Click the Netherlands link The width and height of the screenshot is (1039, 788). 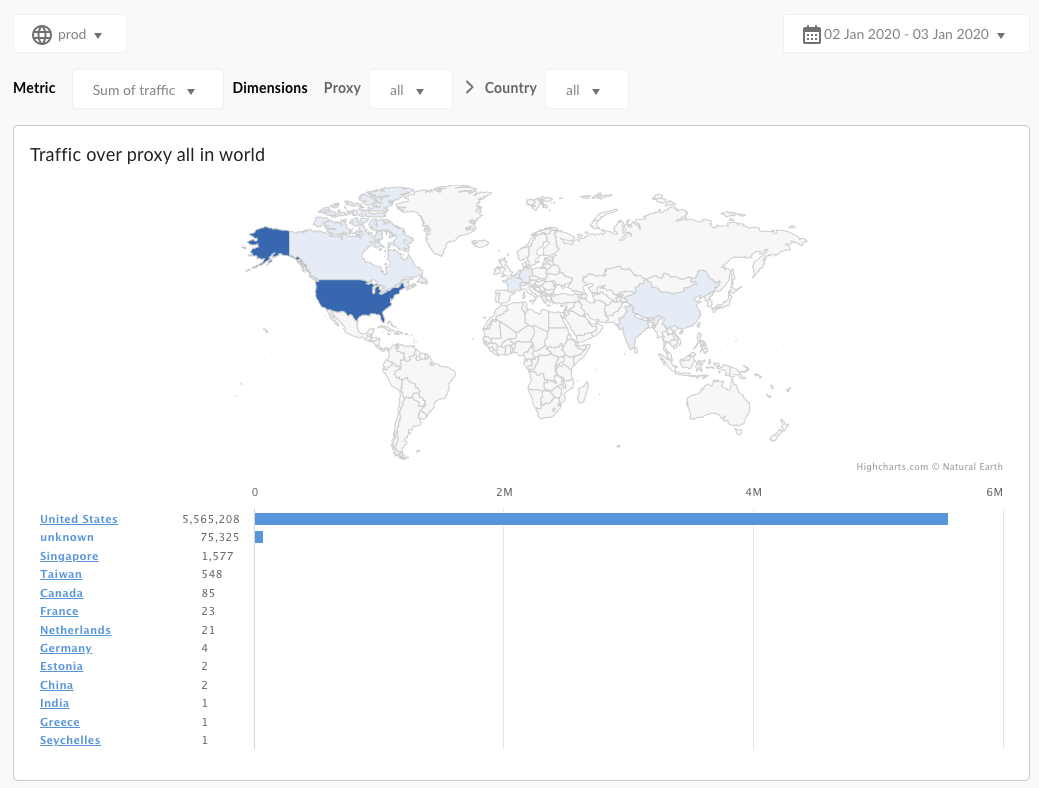75,630
